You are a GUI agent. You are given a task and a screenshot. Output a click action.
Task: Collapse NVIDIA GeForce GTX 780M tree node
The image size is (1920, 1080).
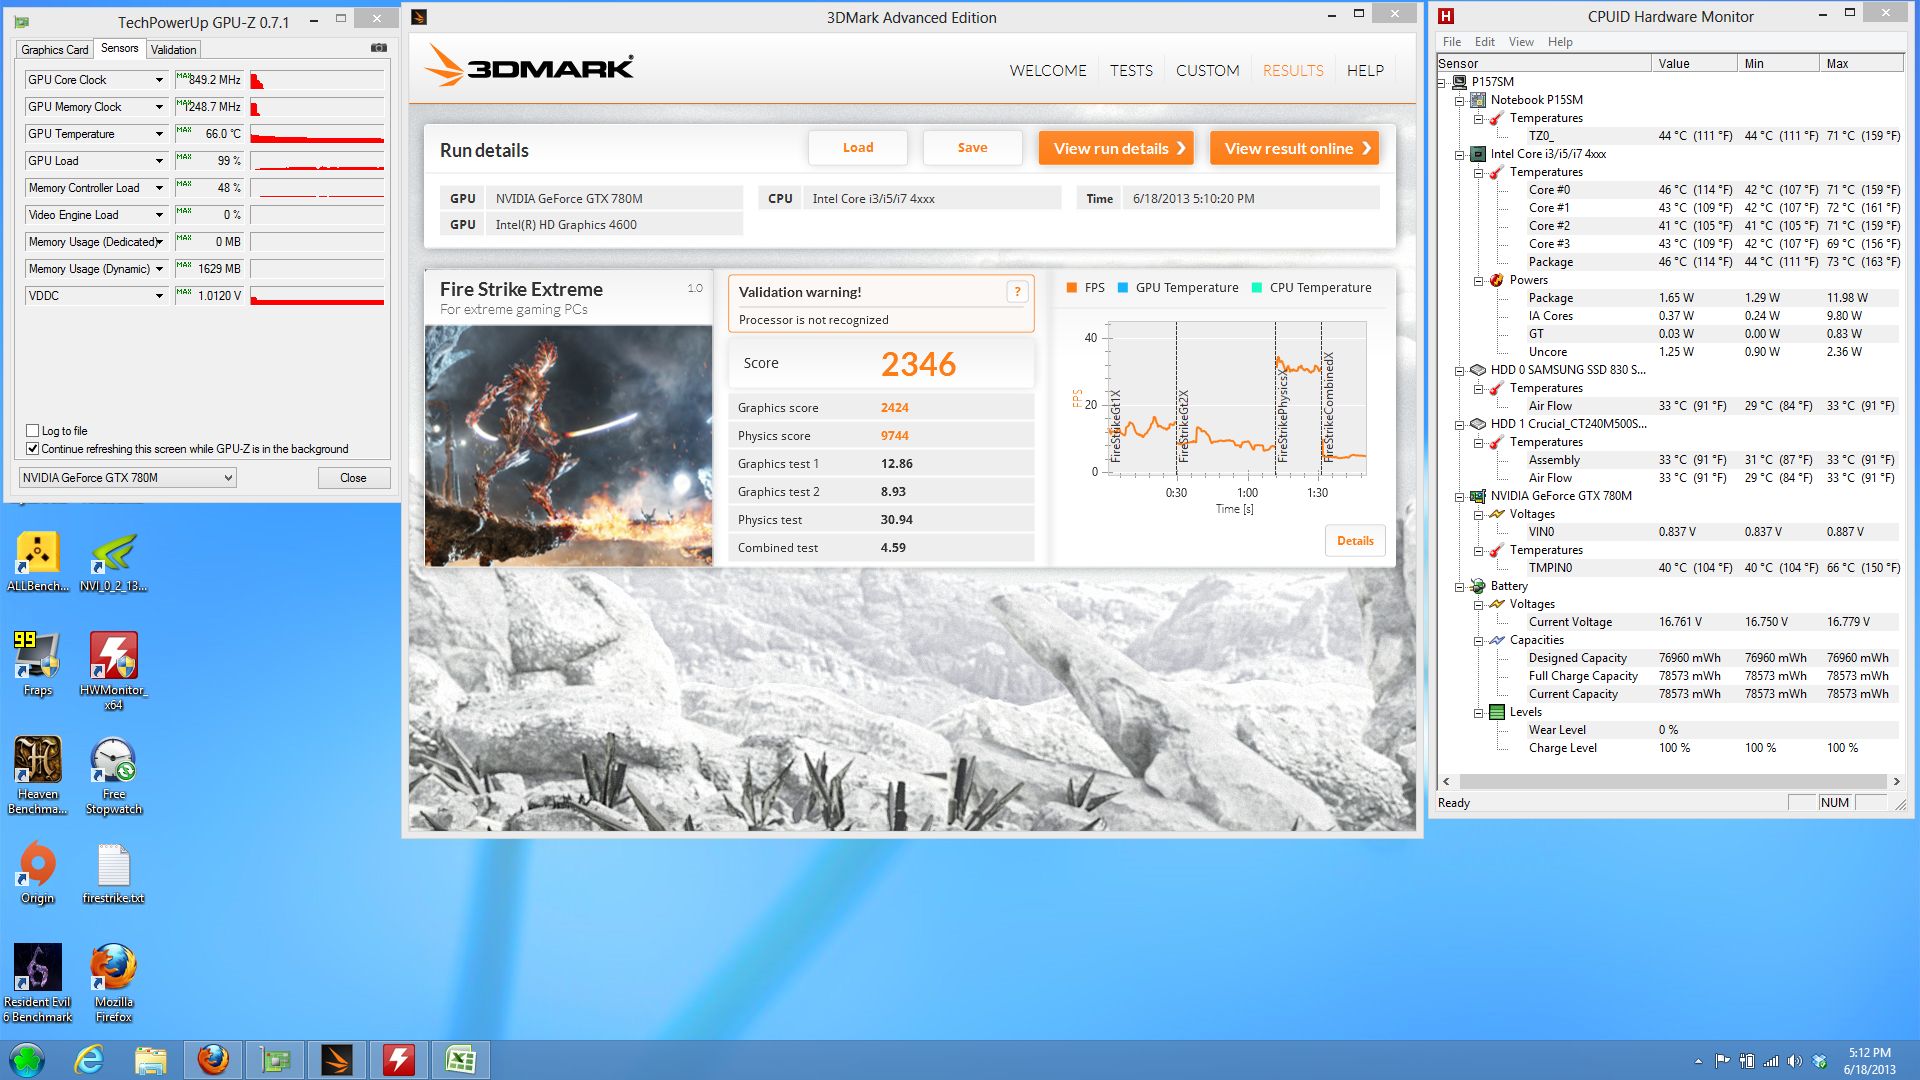1459,496
